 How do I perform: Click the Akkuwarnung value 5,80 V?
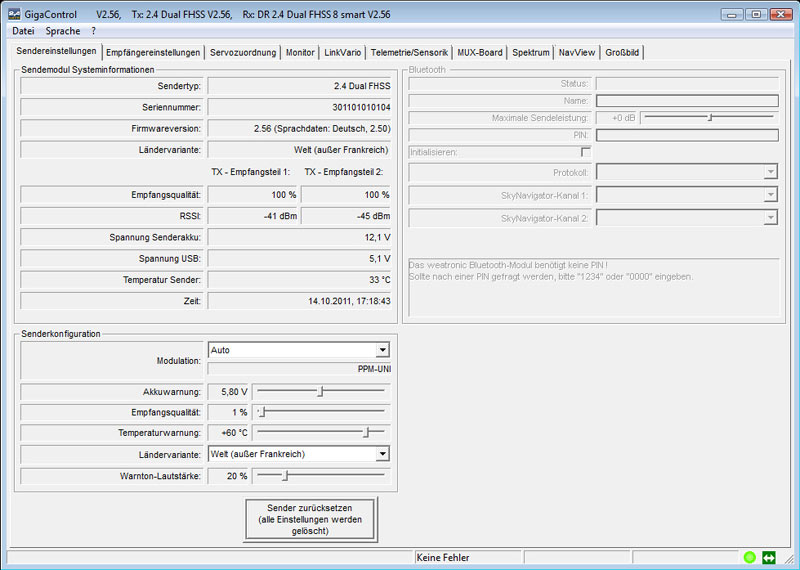click(234, 392)
